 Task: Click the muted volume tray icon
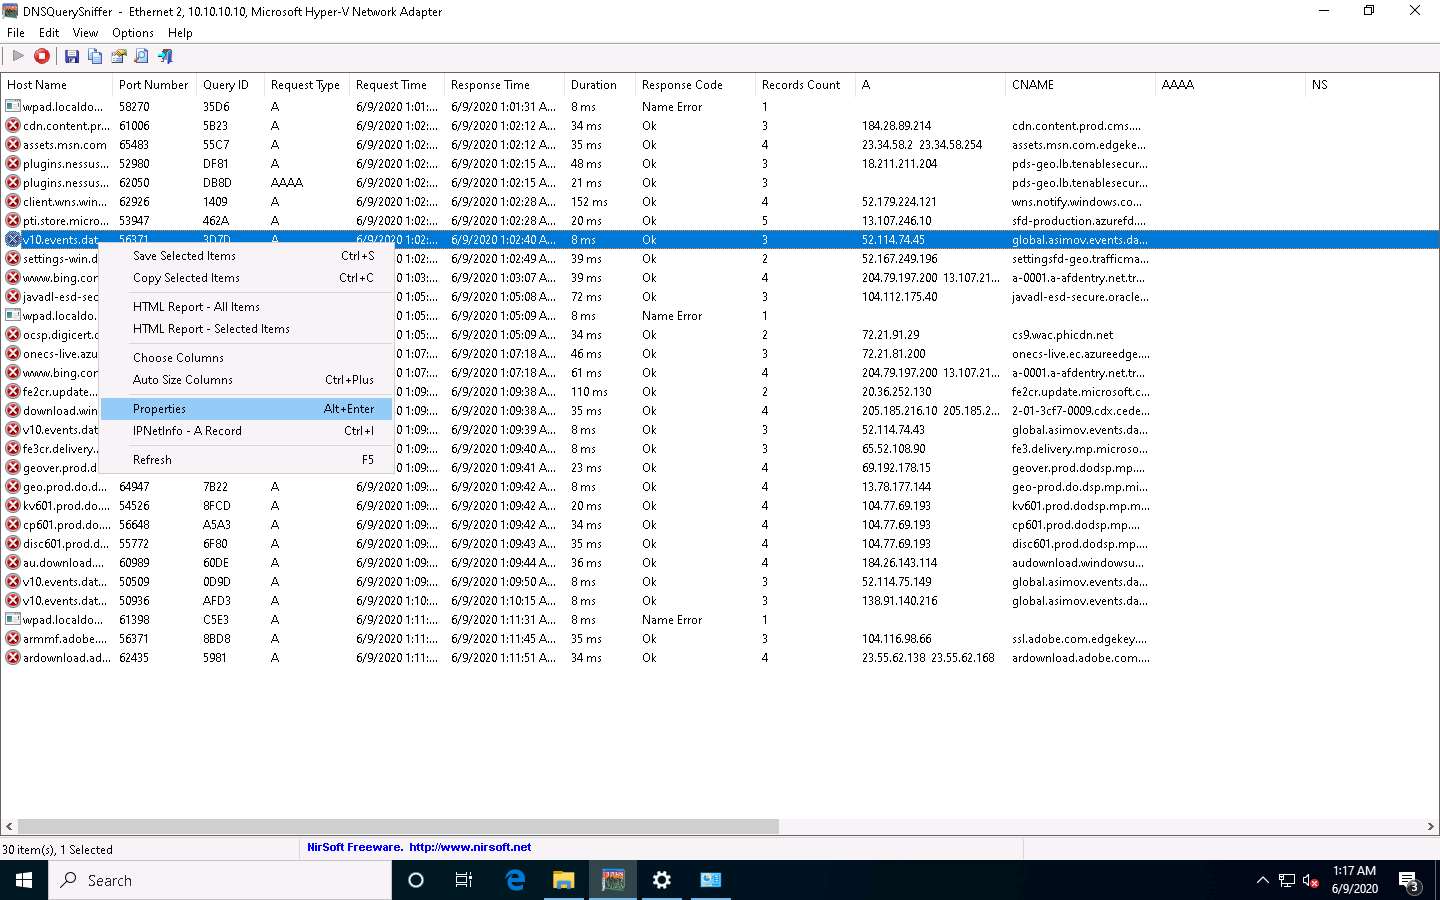point(1311,881)
